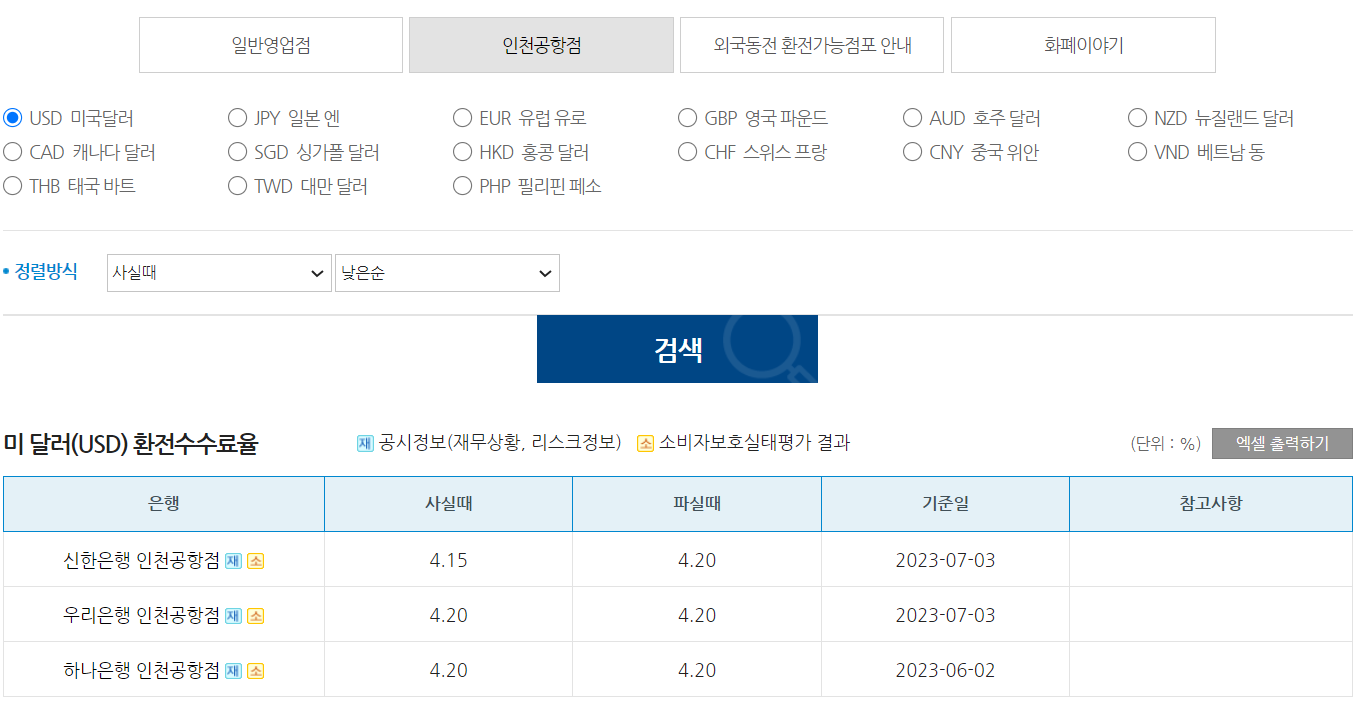Click 공시정보 icon beside 우리은행 인천공항점
Screen dimensions: 1363x712
(x=233, y=615)
